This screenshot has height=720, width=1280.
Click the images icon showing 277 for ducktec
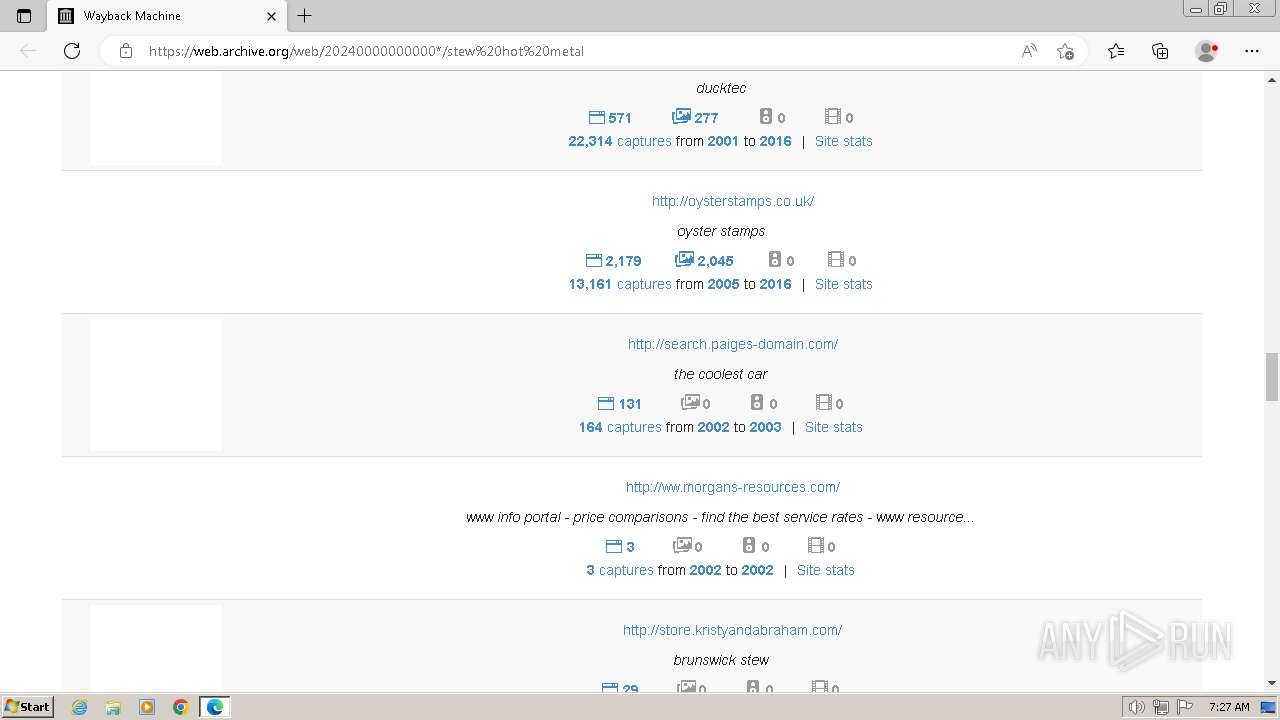click(682, 116)
